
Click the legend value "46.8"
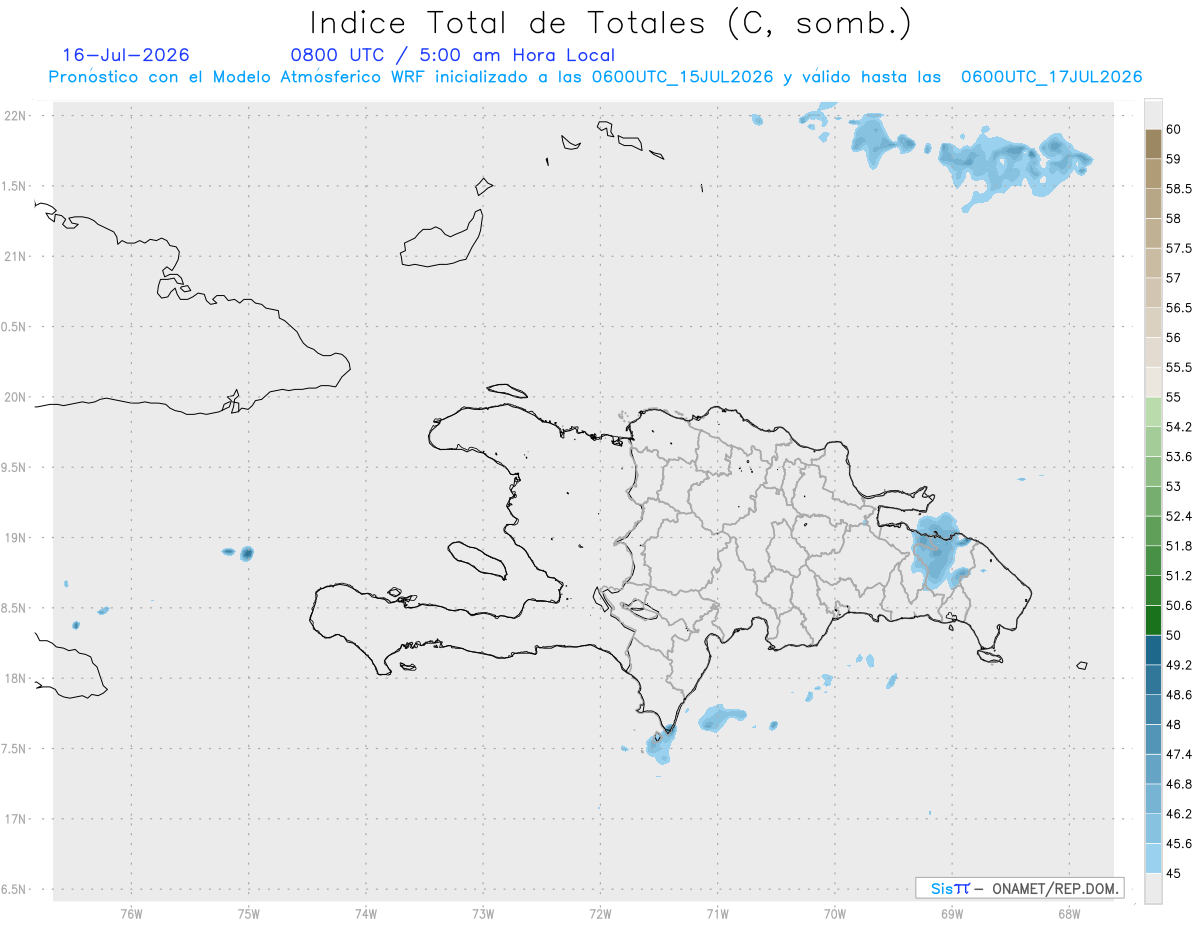(x=1179, y=784)
